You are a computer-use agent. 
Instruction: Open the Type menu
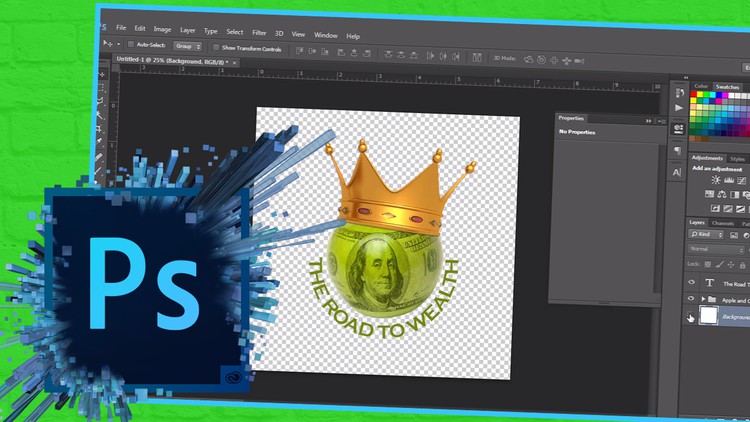click(x=210, y=31)
